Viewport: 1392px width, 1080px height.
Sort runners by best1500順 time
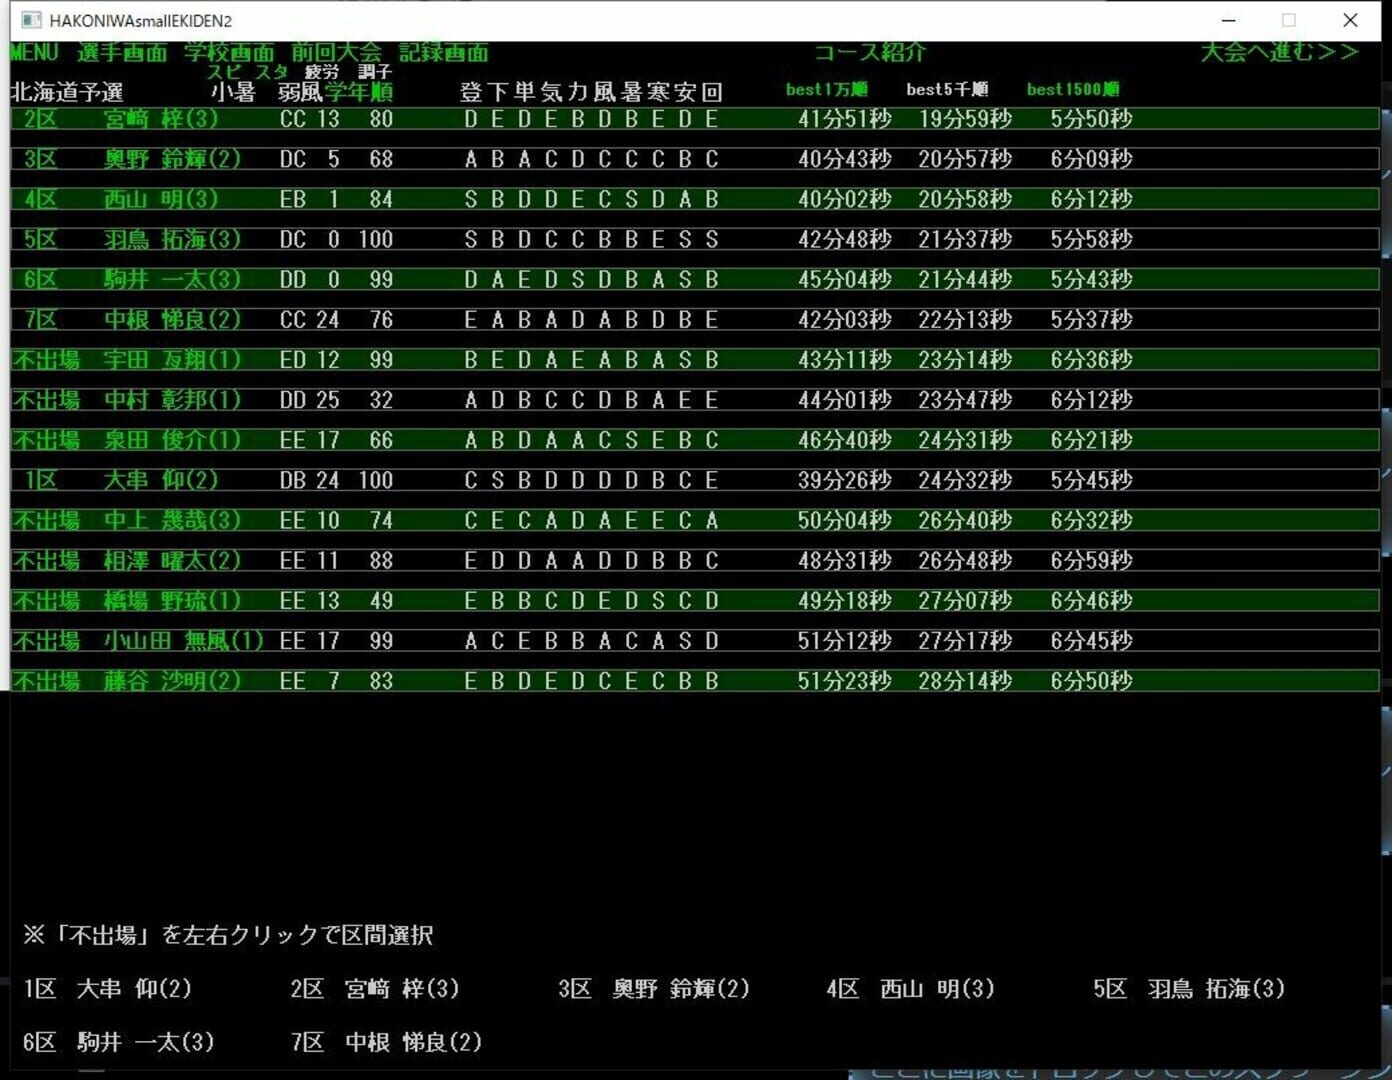(1073, 89)
